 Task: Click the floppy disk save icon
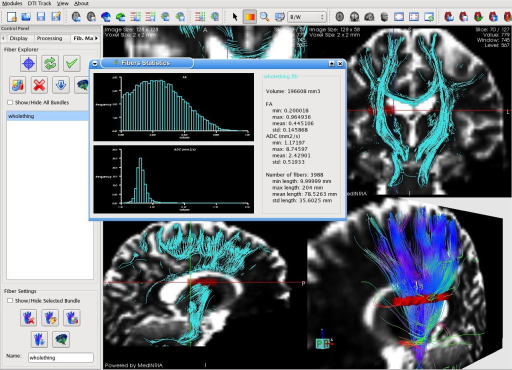tap(41, 16)
